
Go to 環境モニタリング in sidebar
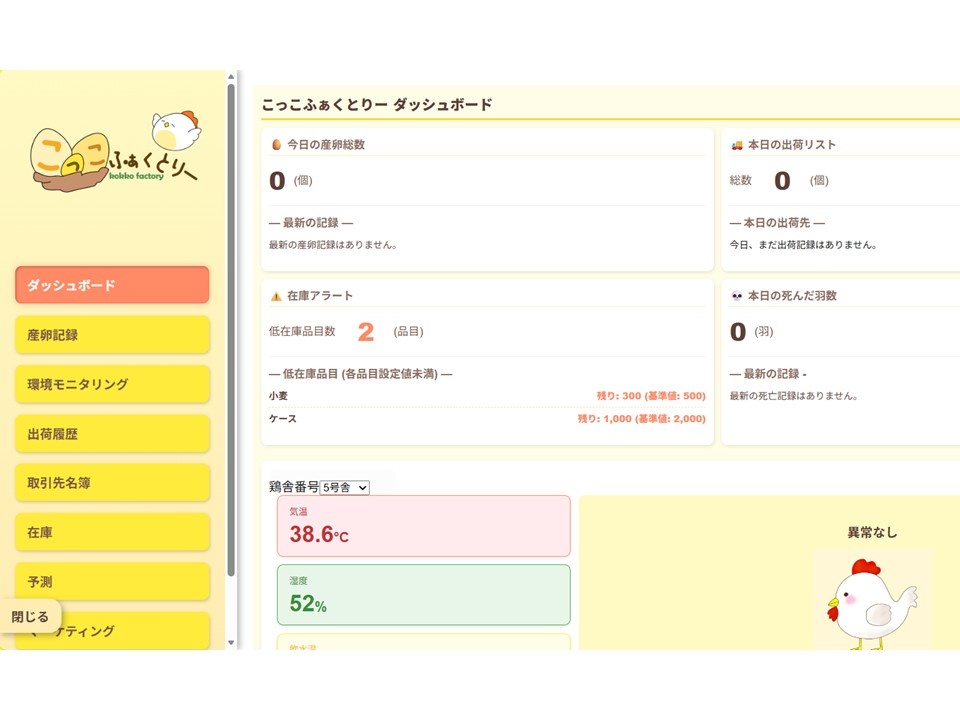point(112,384)
